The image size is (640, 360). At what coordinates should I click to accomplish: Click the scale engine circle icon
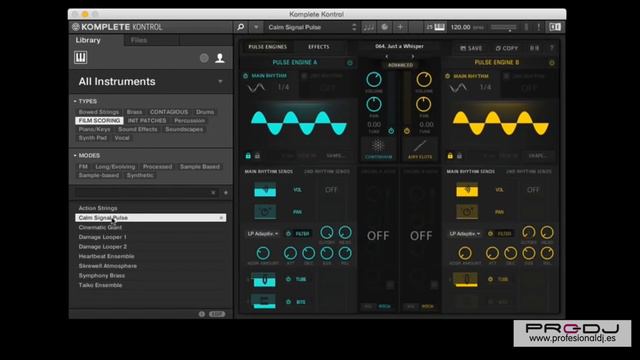pos(384,27)
